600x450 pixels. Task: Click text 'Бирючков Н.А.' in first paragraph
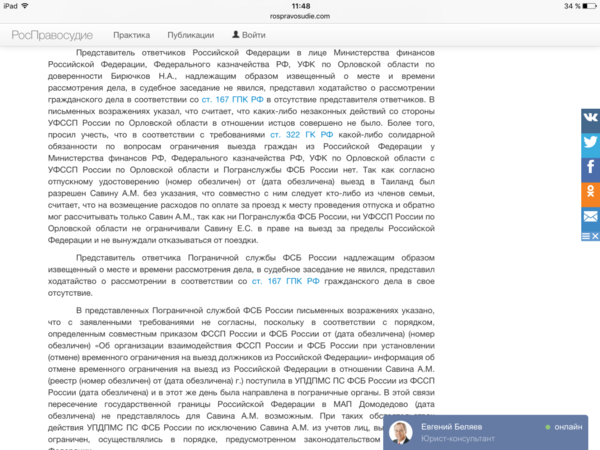tap(144, 76)
